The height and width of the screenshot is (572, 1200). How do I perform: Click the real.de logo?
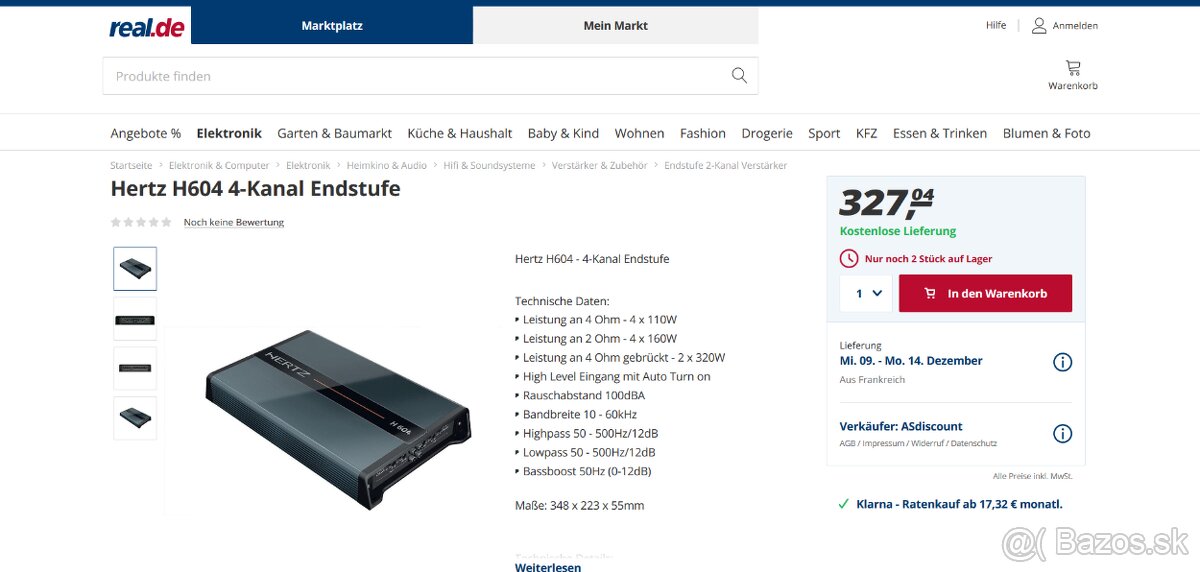coord(147,27)
